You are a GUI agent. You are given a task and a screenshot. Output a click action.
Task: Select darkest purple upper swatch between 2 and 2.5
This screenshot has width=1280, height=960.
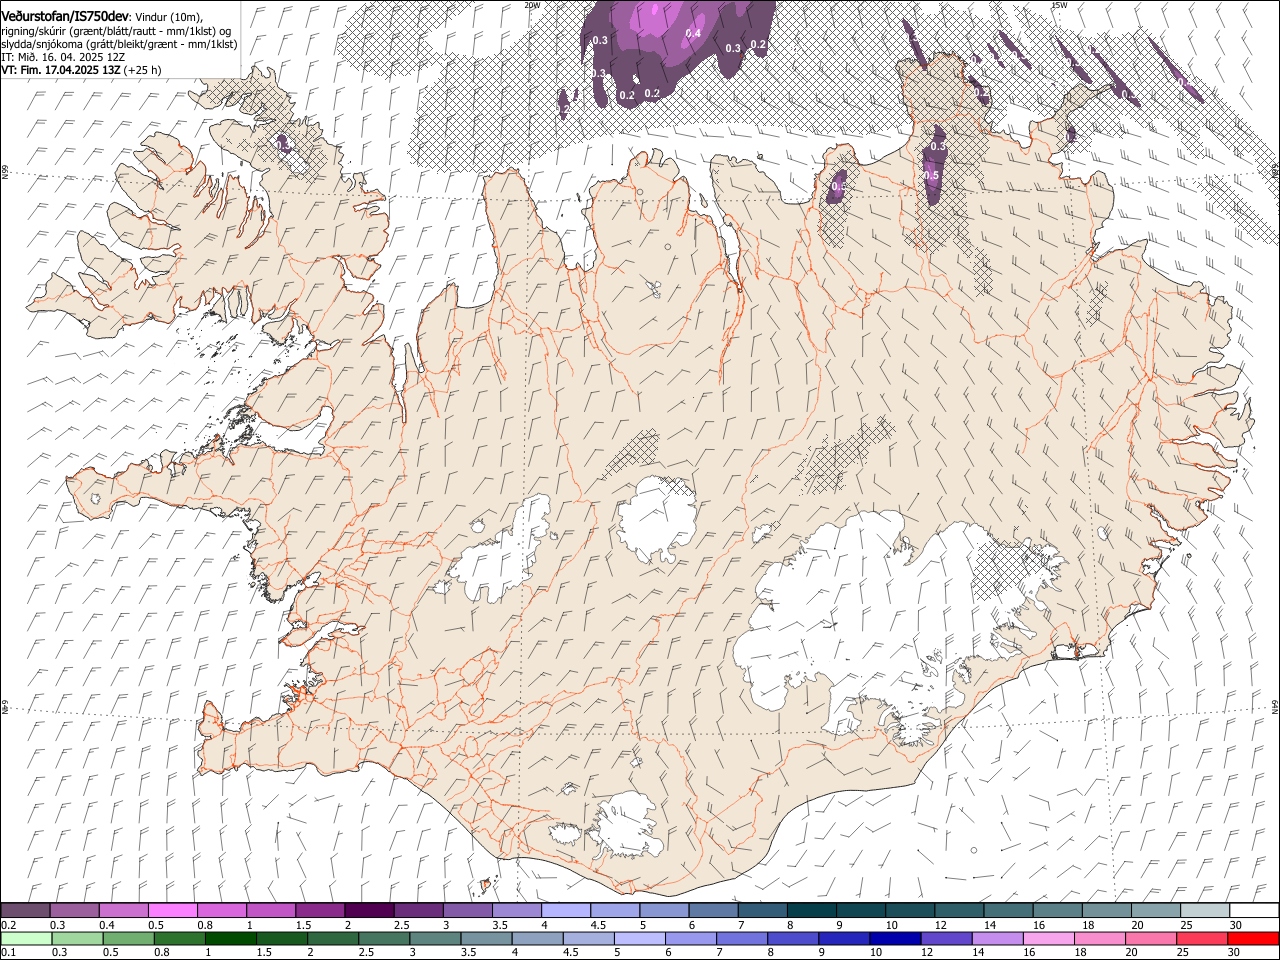click(x=369, y=910)
